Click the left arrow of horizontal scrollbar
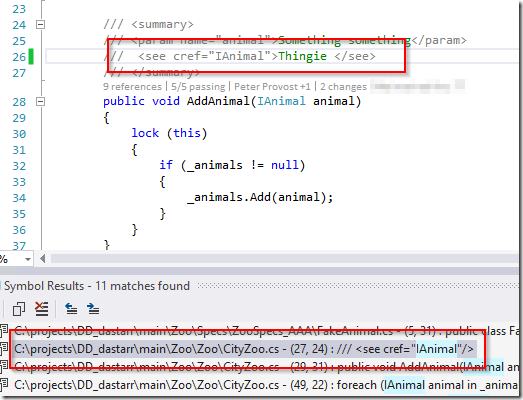Image resolution: width=523 pixels, height=400 pixels. click(43, 259)
